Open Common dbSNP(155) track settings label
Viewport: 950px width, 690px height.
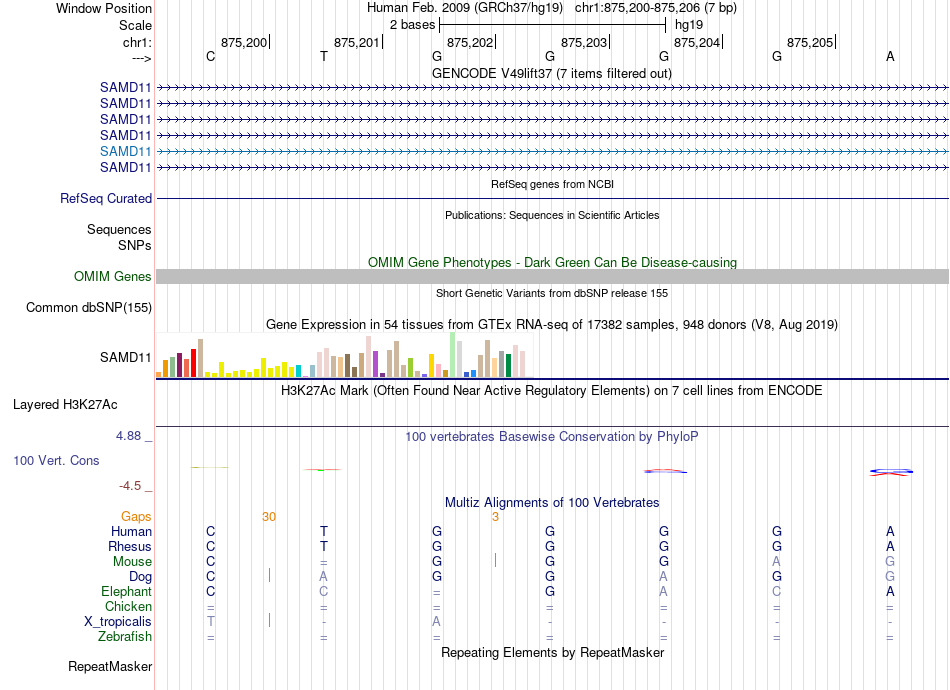(x=89, y=308)
